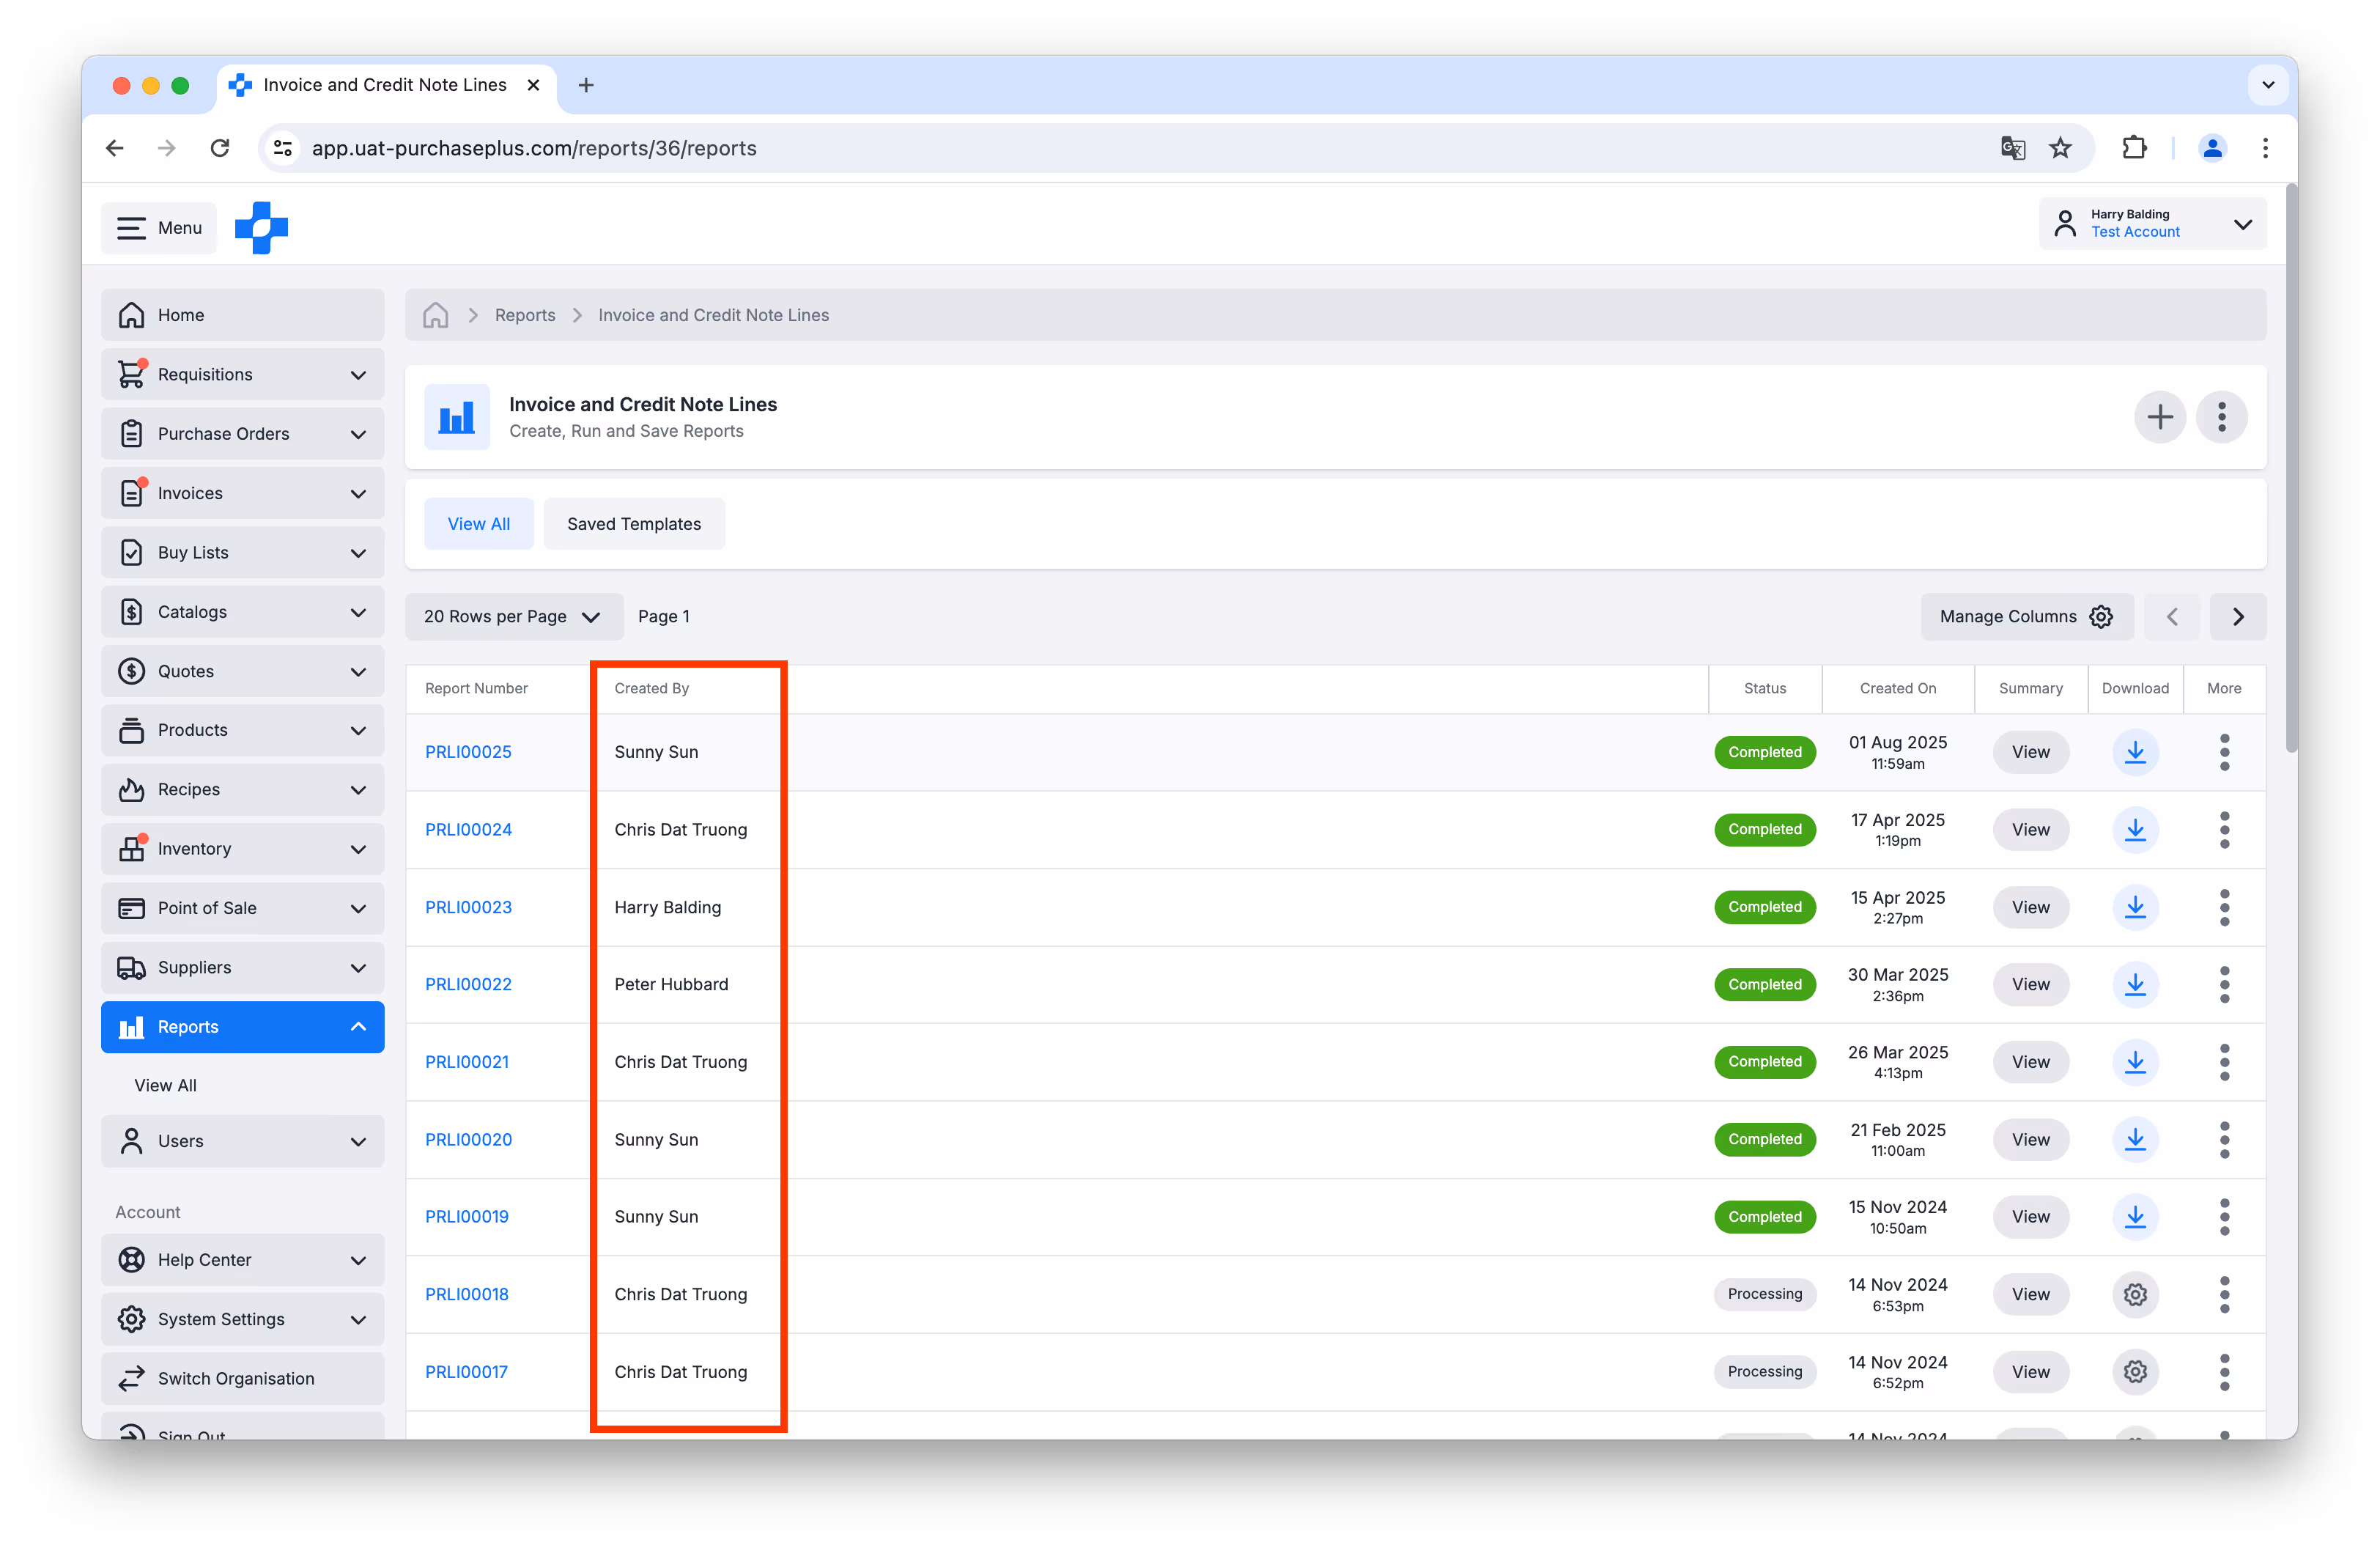
Task: Click View summary for PRLI00021
Action: 2029,1062
